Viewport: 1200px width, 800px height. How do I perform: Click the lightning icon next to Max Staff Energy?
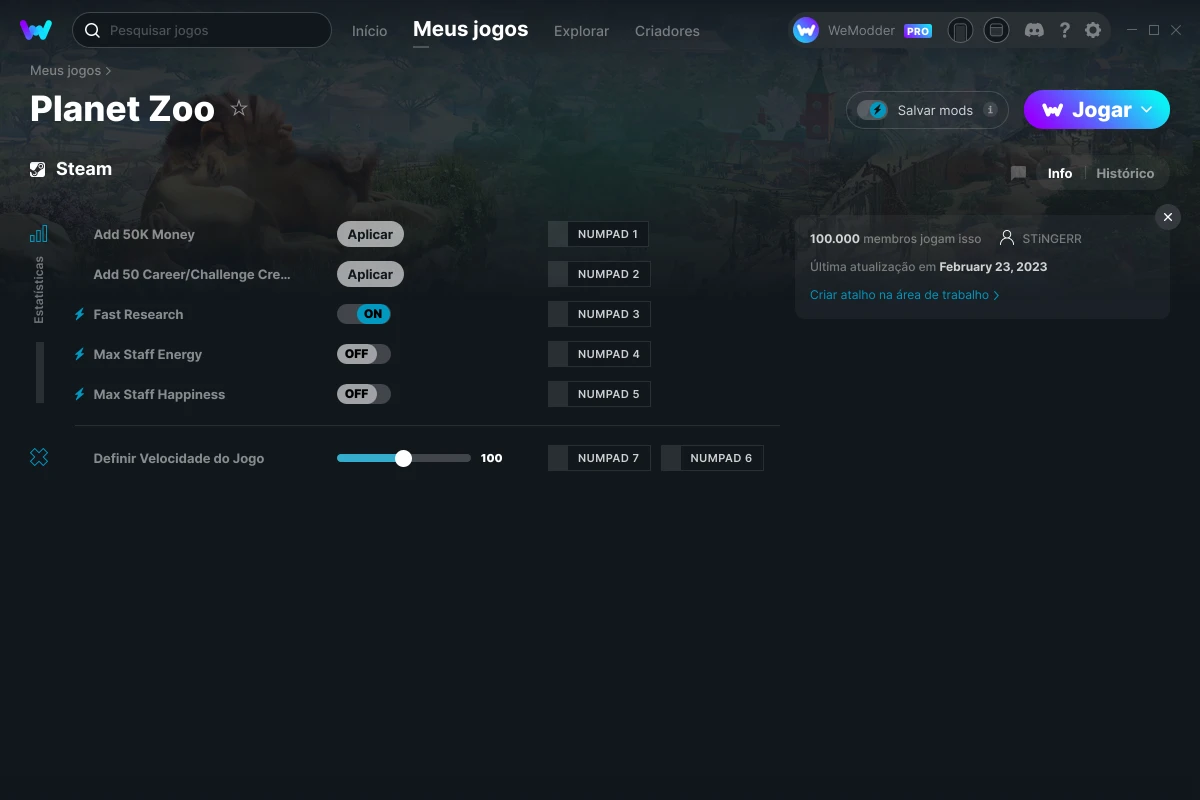click(80, 354)
